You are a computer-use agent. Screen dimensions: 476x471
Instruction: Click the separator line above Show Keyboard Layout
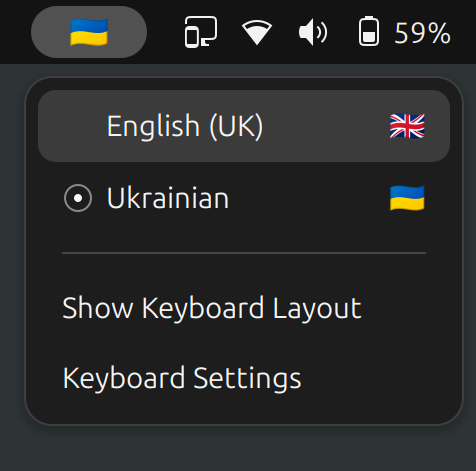point(244,253)
